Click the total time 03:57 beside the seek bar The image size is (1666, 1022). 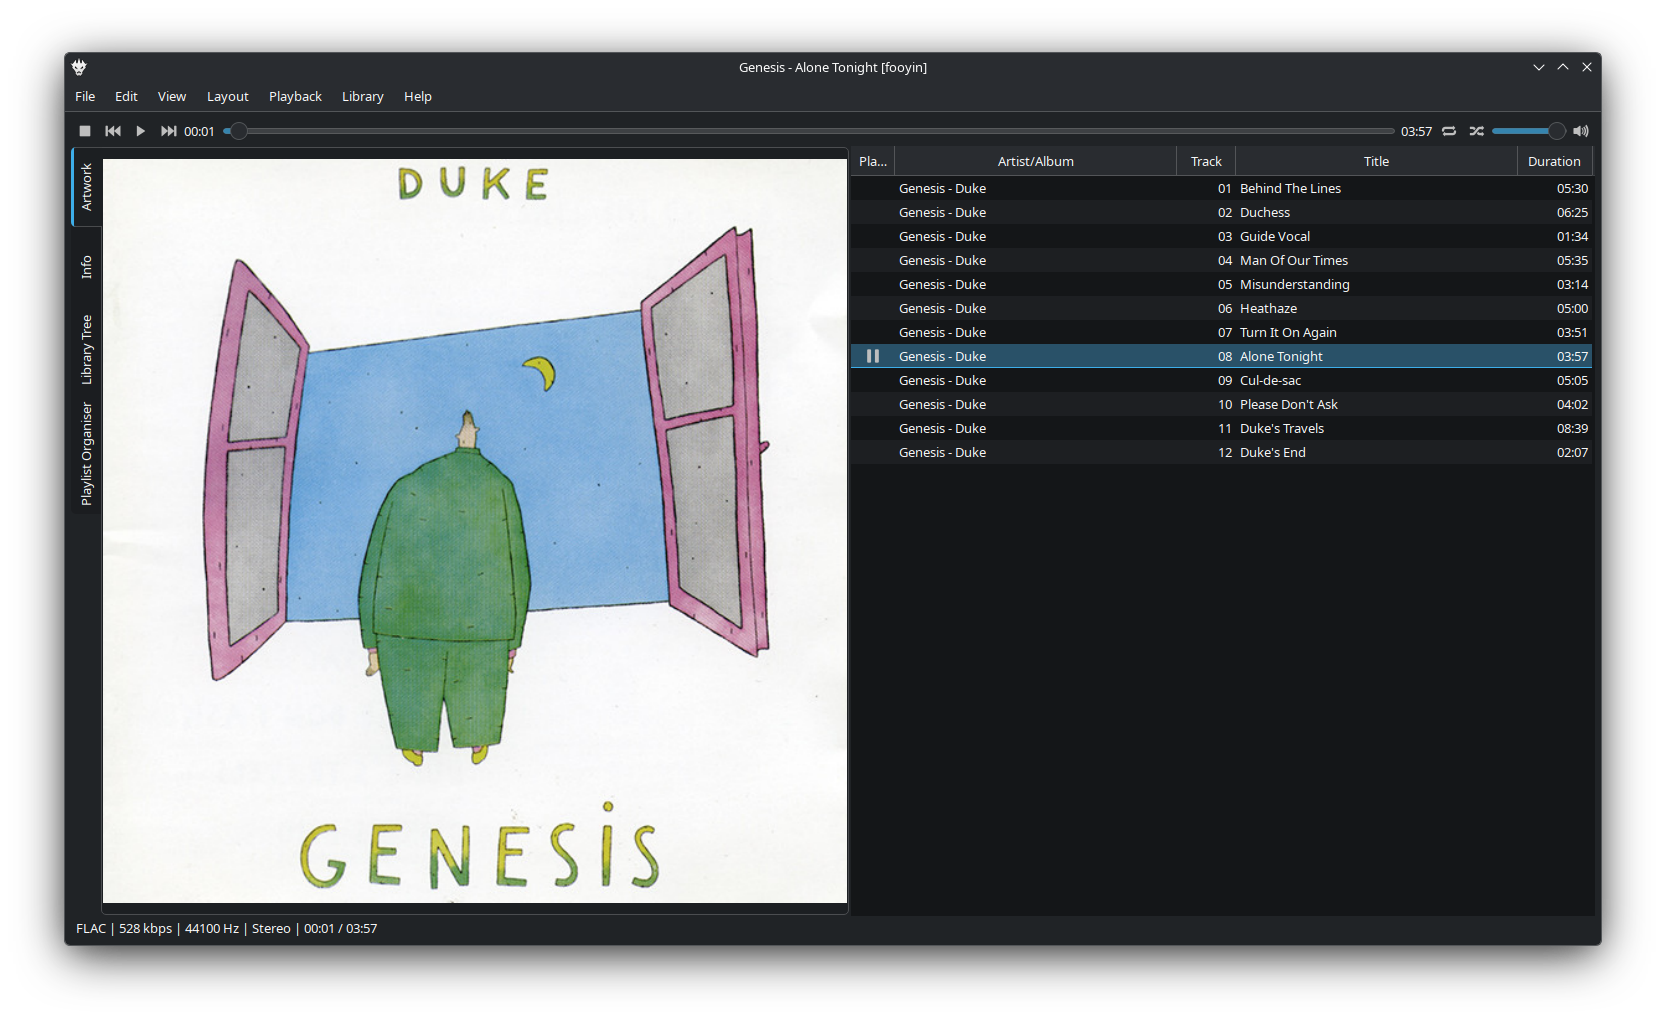(x=1416, y=131)
